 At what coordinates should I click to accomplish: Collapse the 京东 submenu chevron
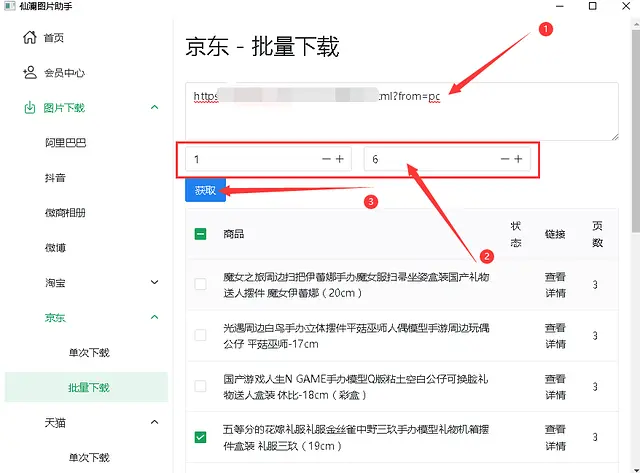[x=155, y=317]
